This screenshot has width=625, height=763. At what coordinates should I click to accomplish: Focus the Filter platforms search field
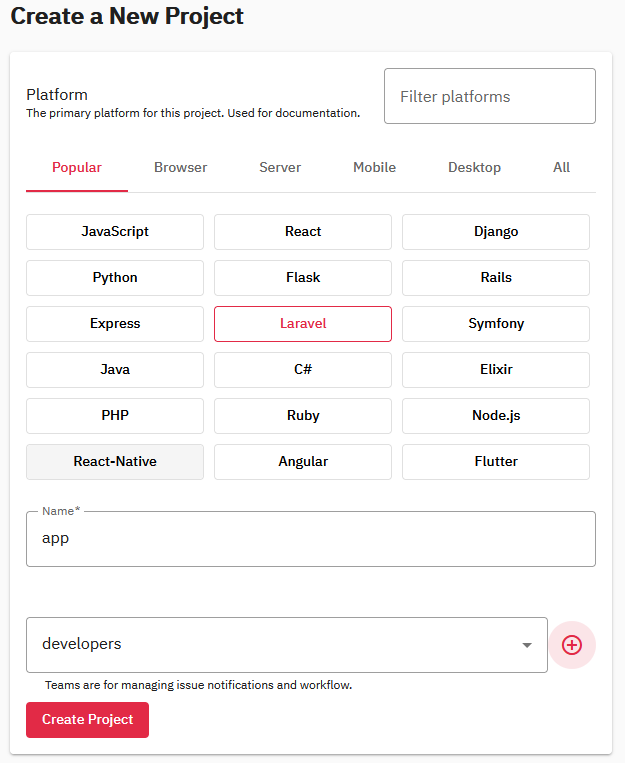pos(490,96)
